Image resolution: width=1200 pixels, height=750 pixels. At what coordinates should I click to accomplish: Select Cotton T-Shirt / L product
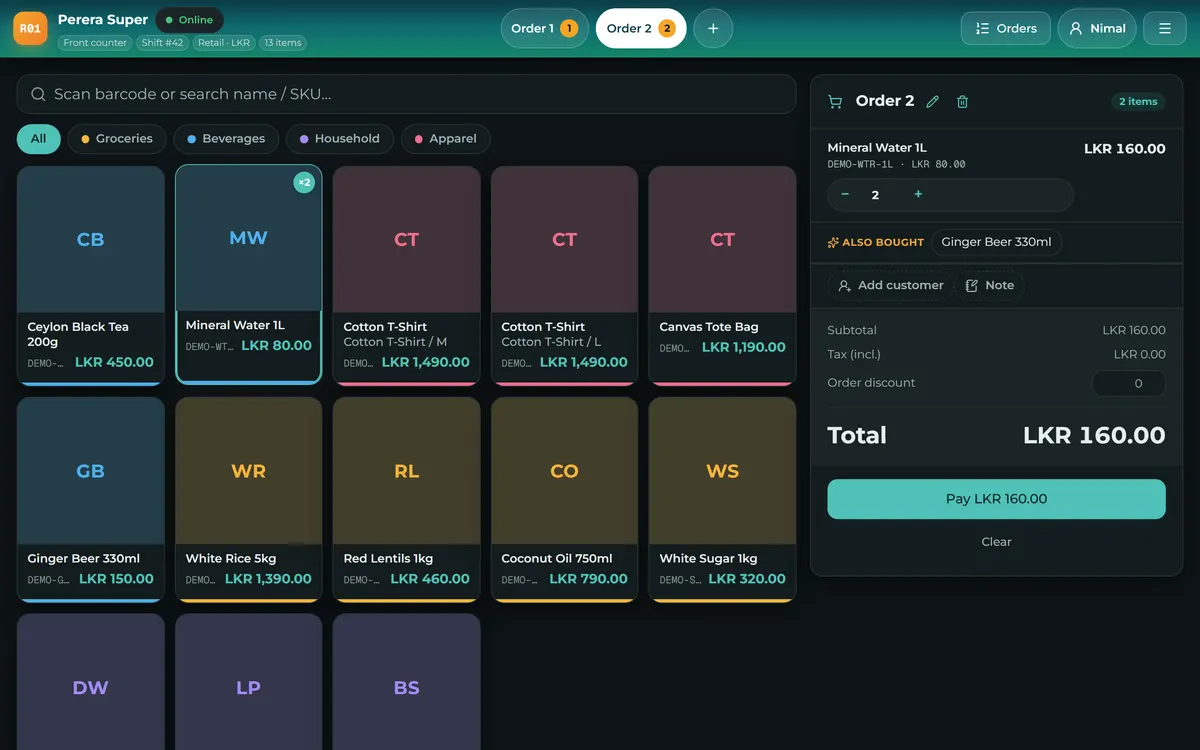pos(565,275)
